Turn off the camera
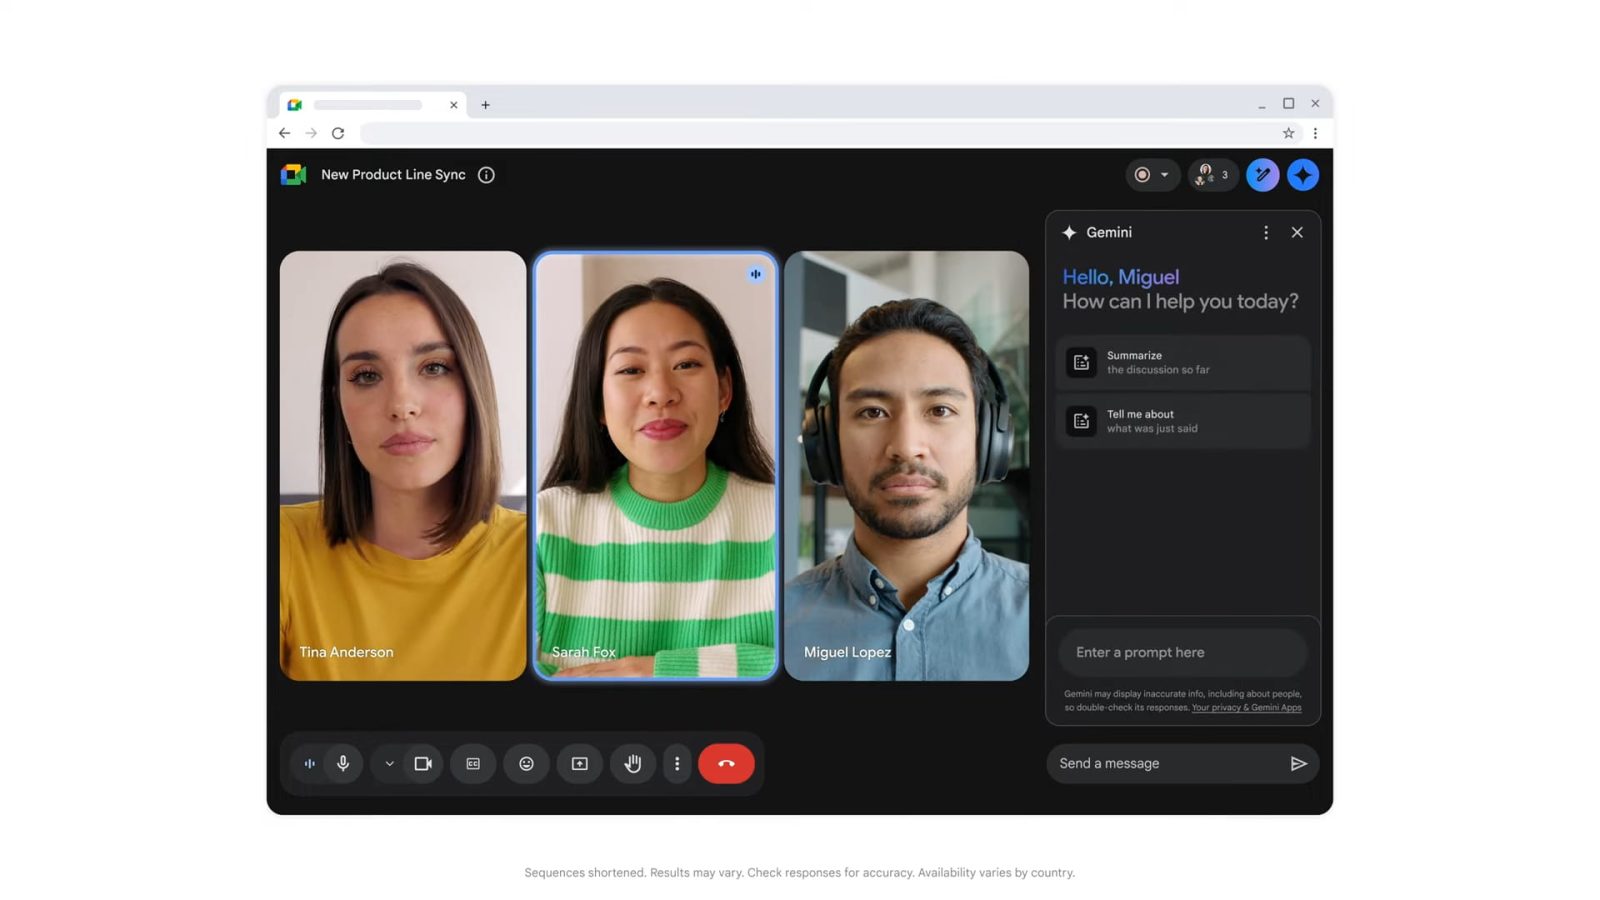 pyautogui.click(x=423, y=764)
